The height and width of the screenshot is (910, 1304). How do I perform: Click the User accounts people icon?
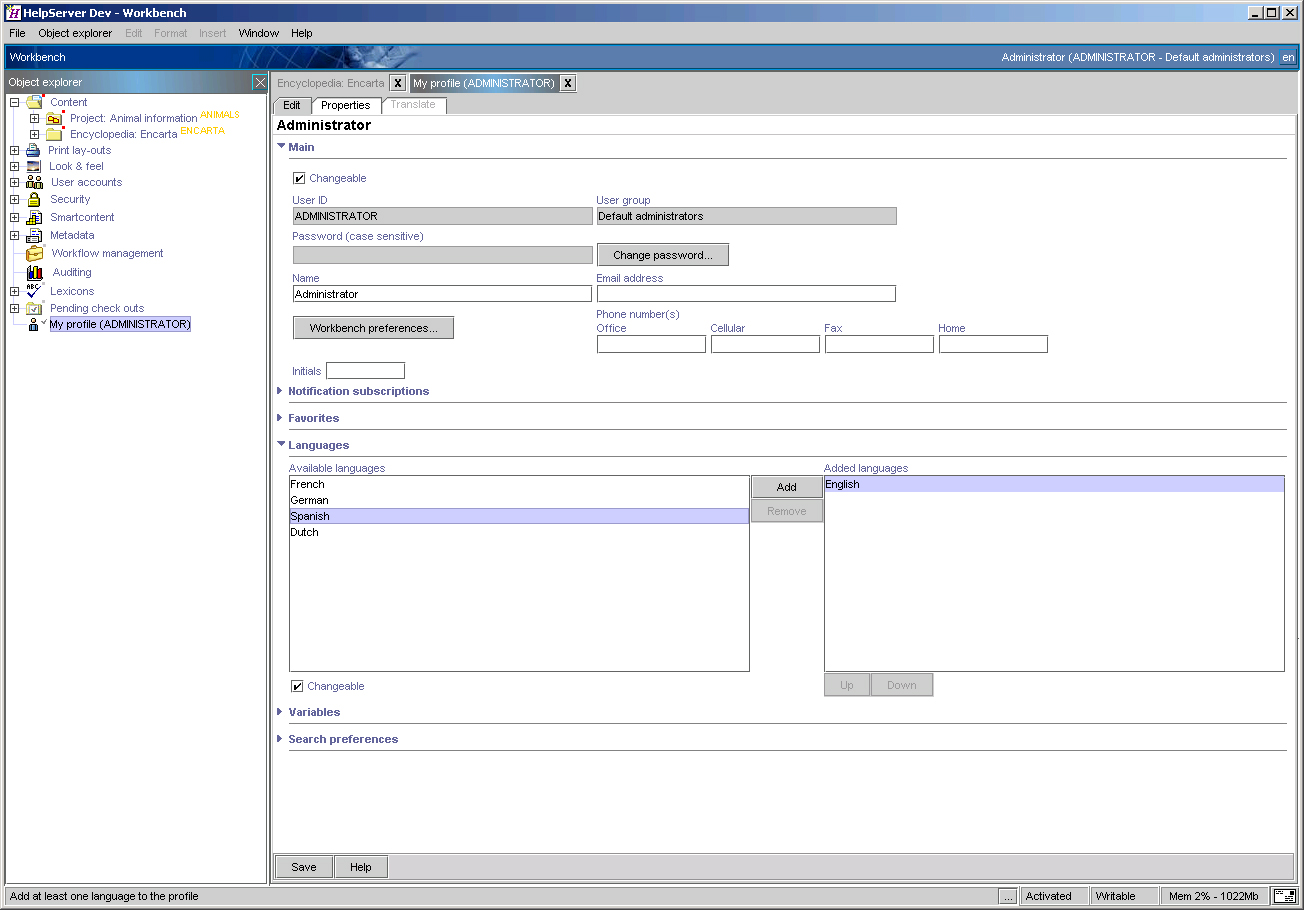click(34, 182)
